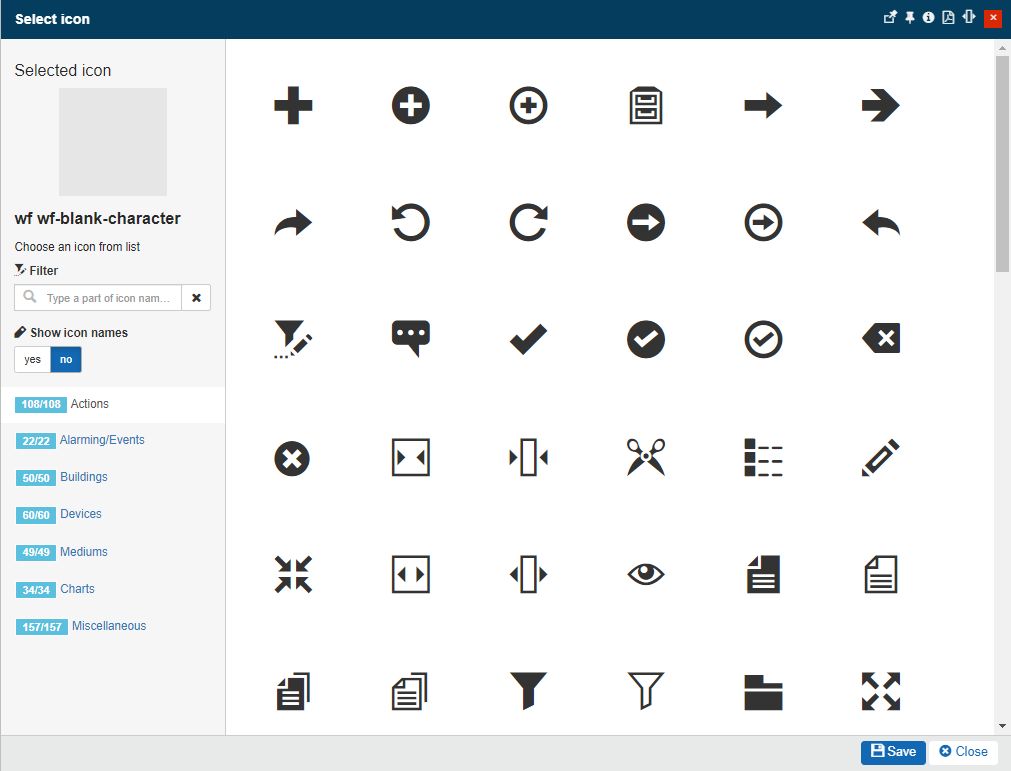Open the Charts category

77,589
